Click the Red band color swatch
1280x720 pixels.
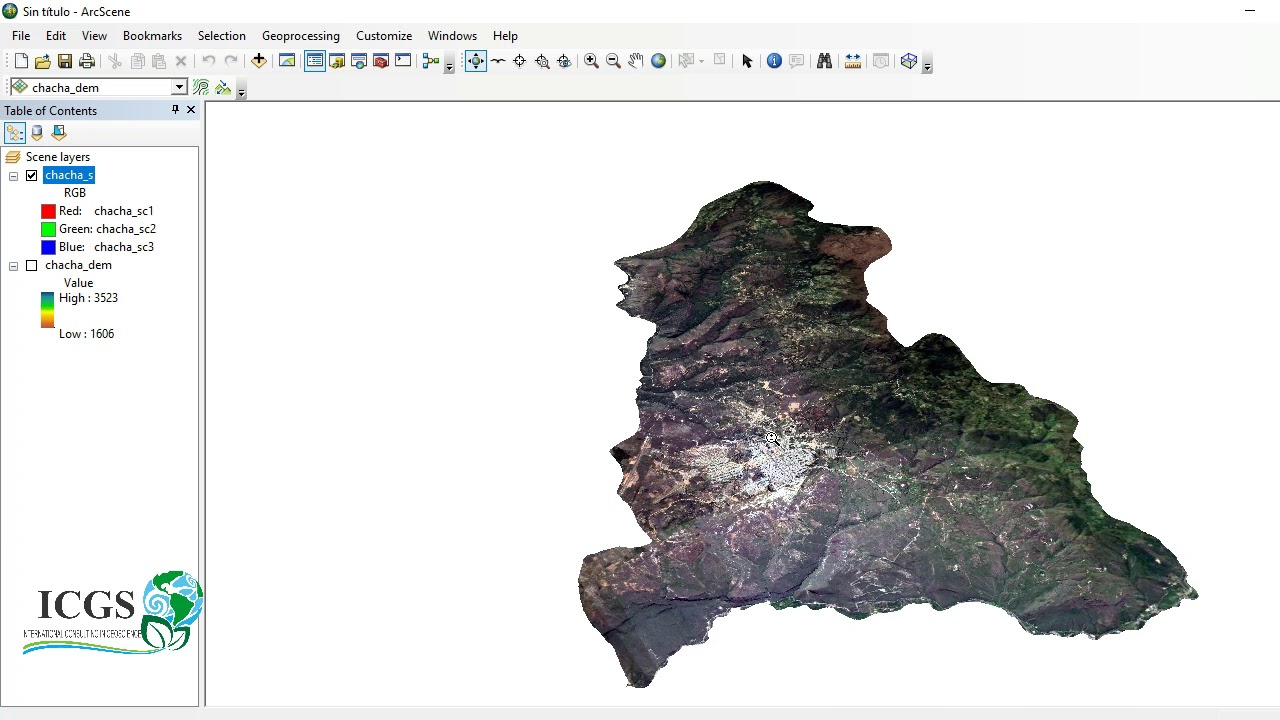tap(48, 211)
